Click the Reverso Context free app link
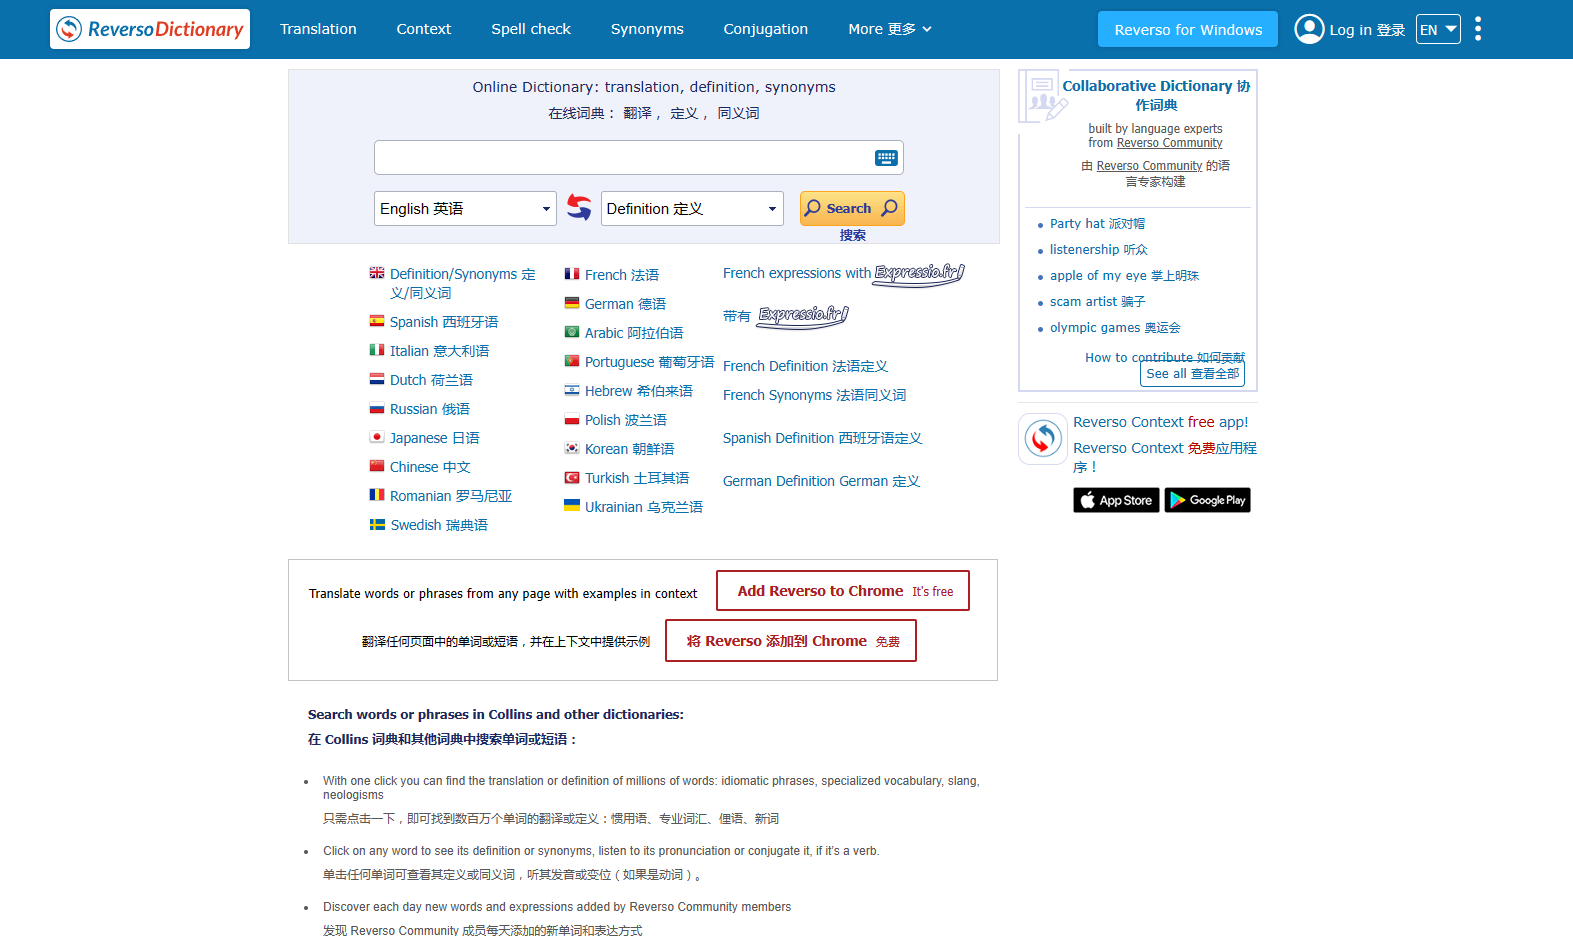 (1160, 422)
